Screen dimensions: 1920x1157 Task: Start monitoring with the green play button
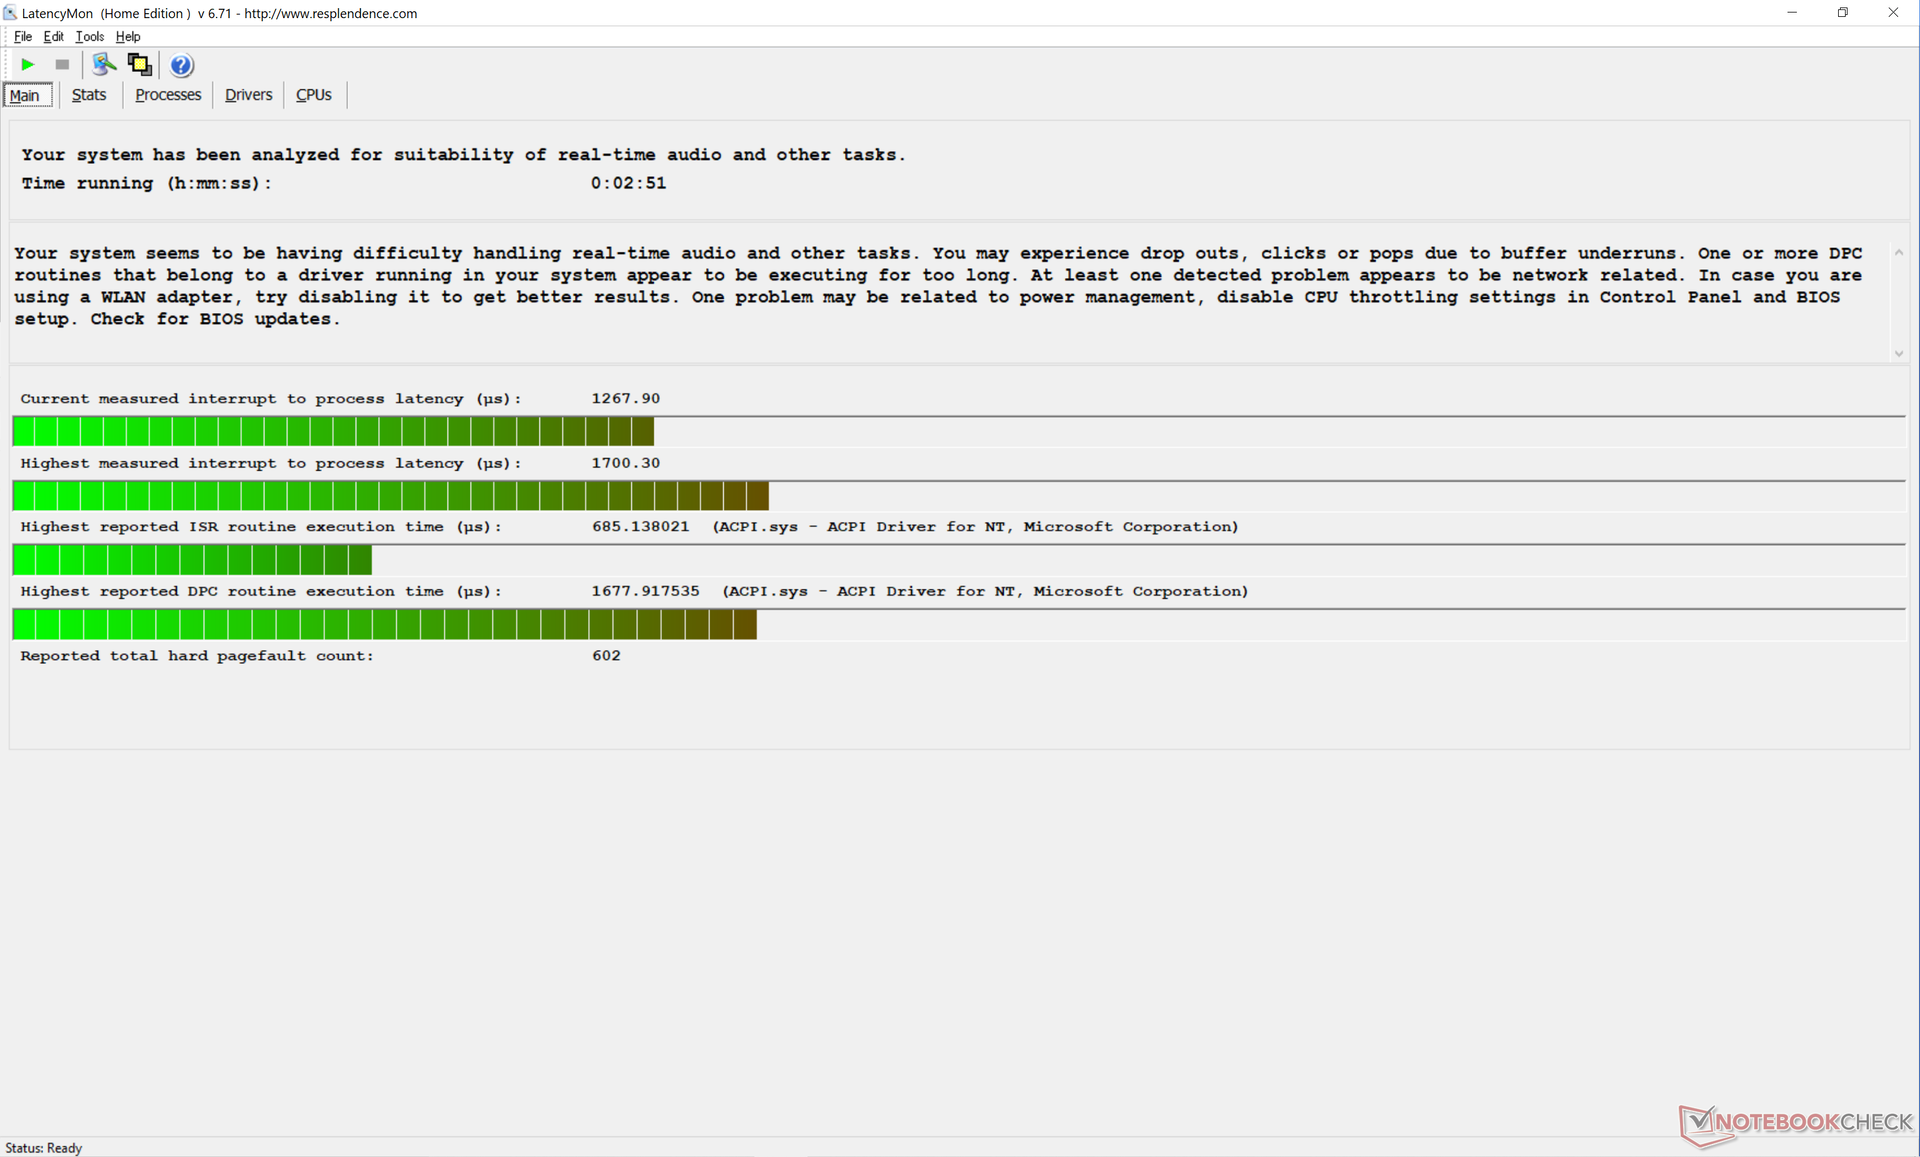28,65
